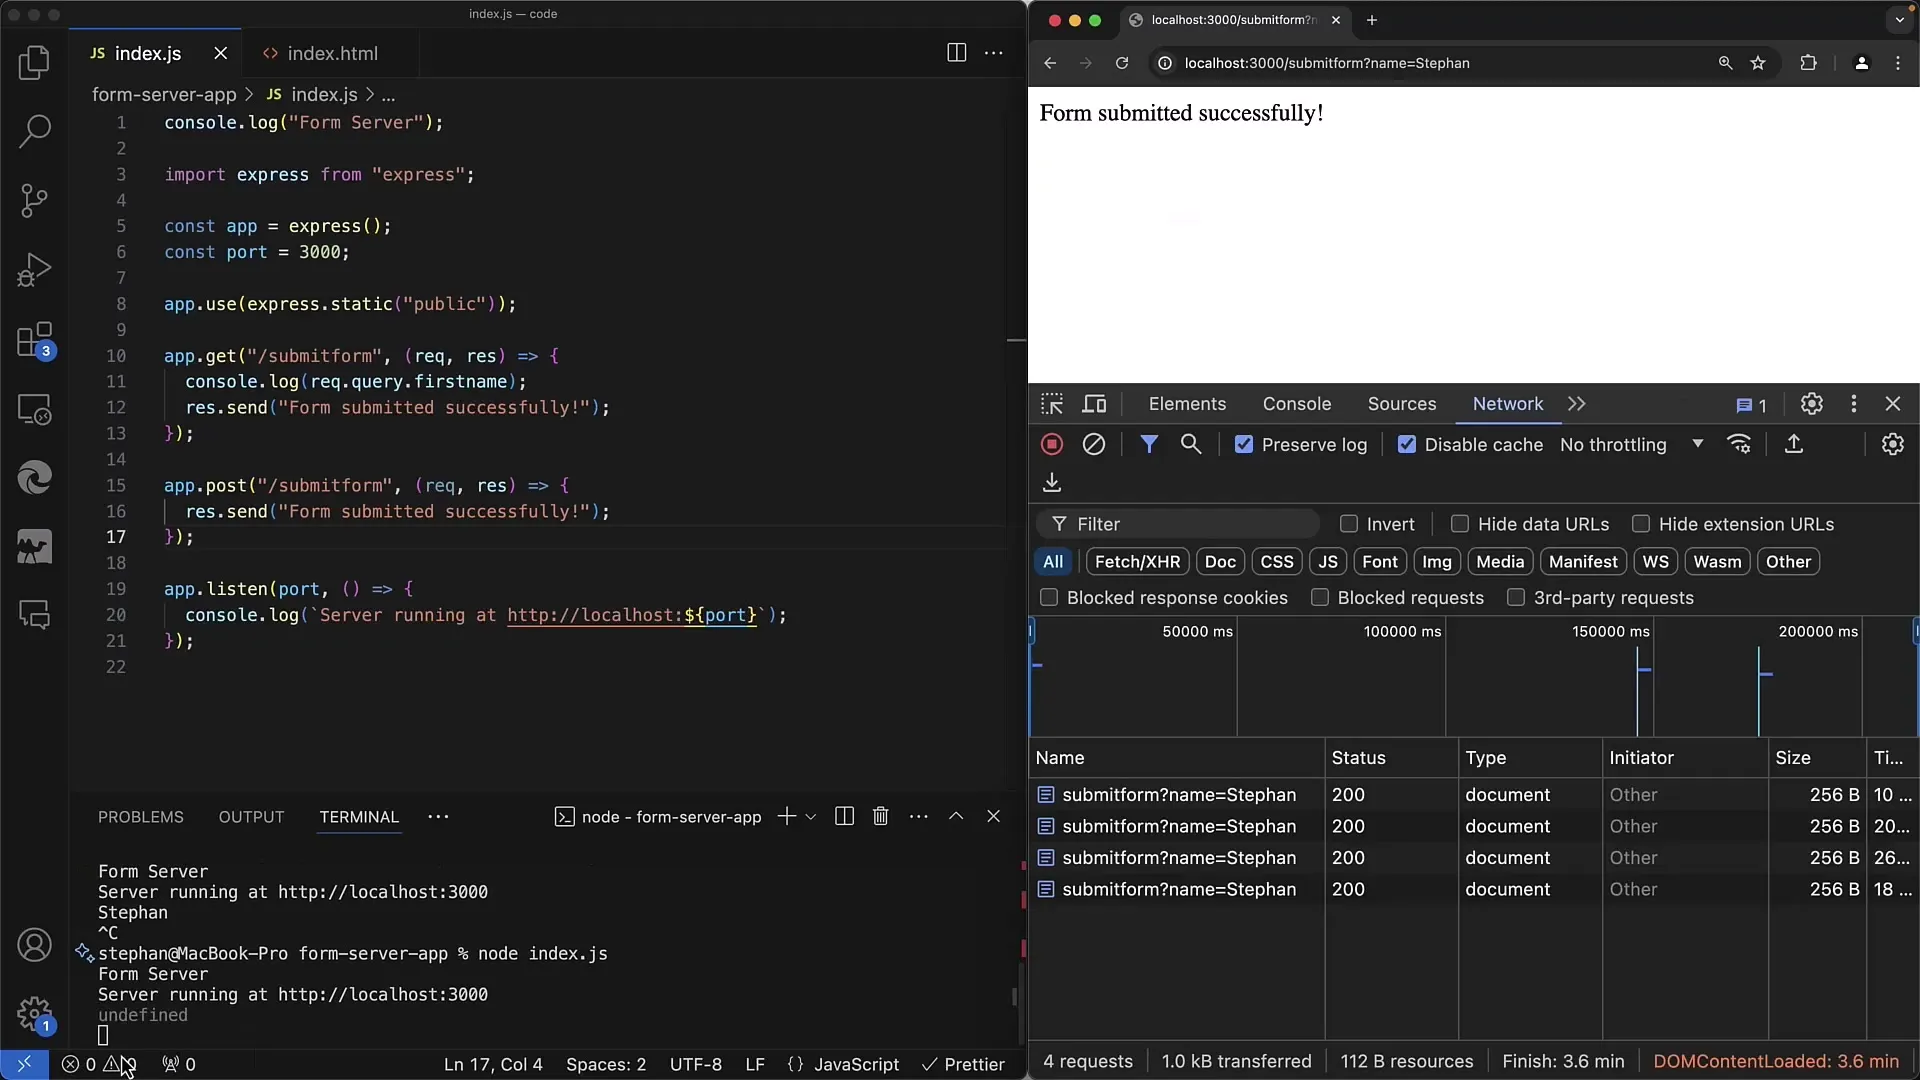1920x1080 pixels.
Task: Click the Fetch/XHR filter button
Action: click(x=1138, y=560)
